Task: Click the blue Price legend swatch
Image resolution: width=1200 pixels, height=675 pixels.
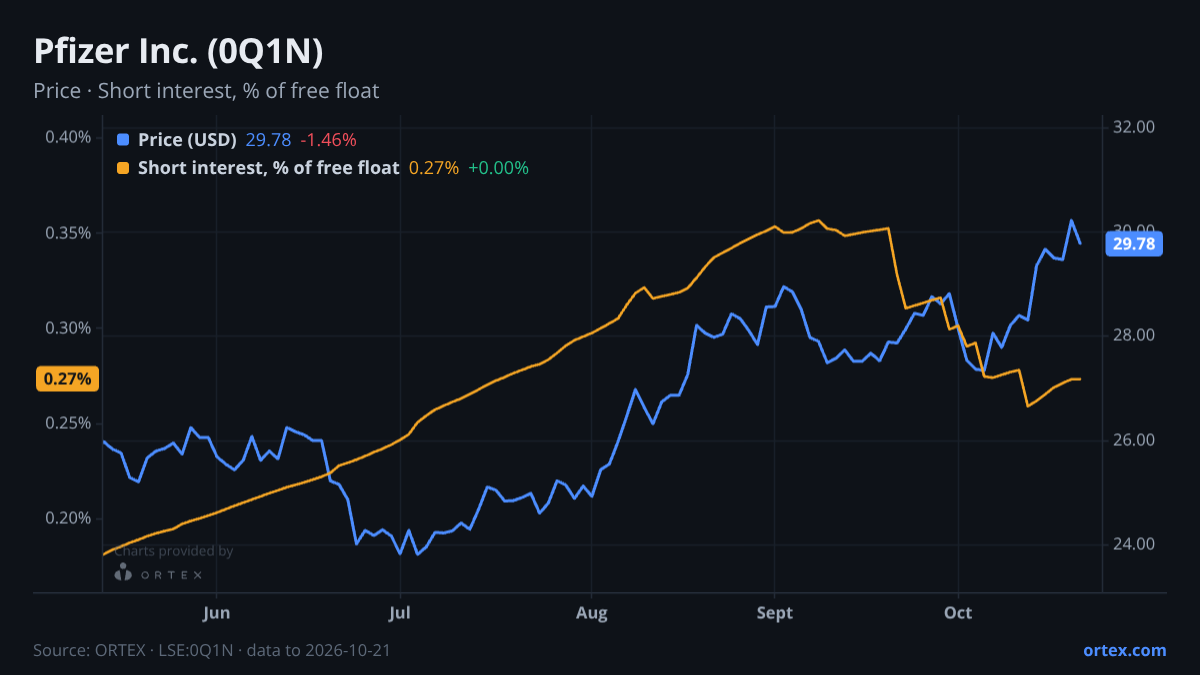Action: point(123,139)
